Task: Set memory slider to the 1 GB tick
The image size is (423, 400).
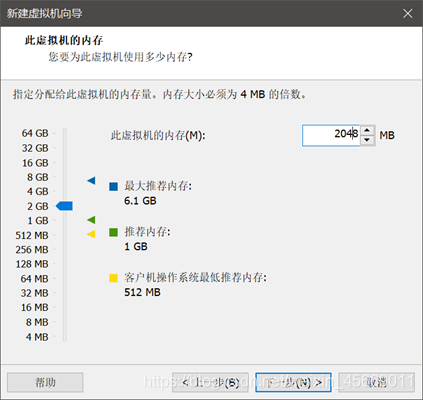Action: [x=65, y=221]
